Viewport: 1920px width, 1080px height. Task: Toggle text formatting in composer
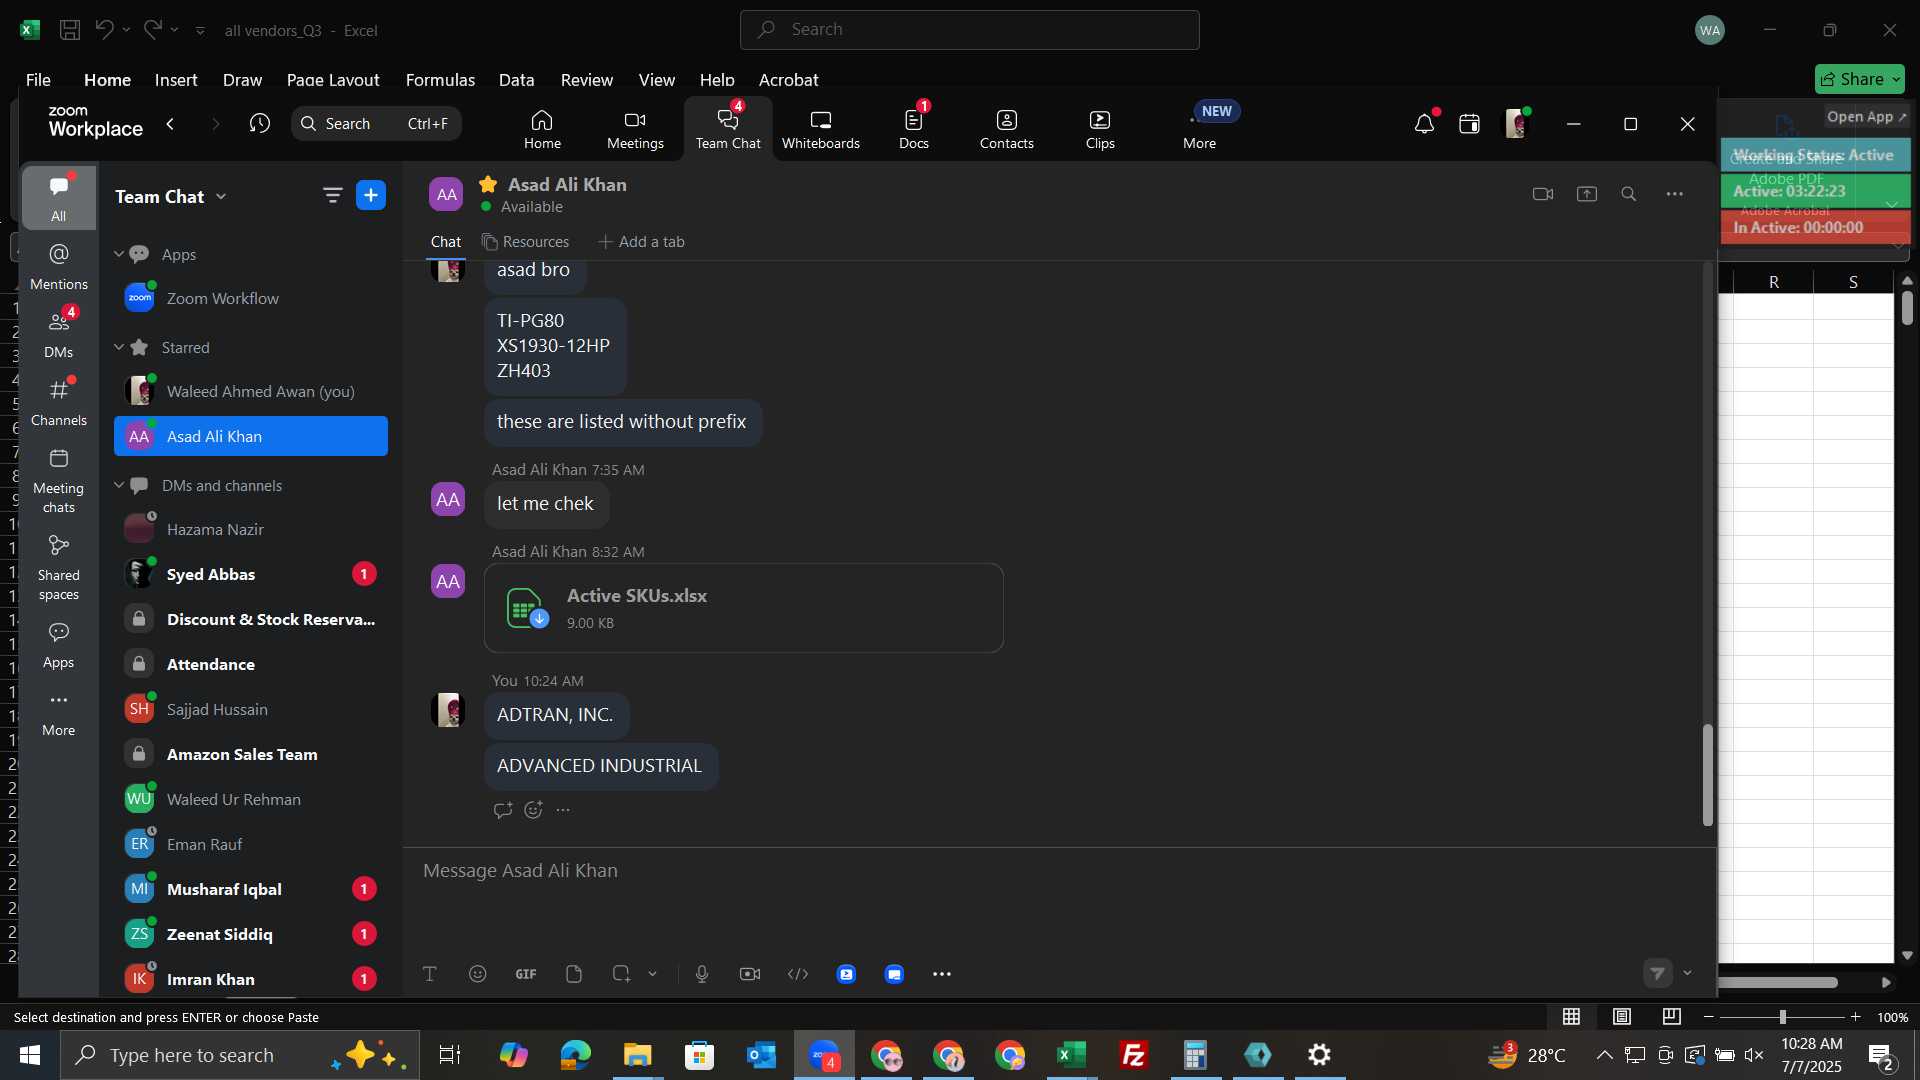point(430,974)
